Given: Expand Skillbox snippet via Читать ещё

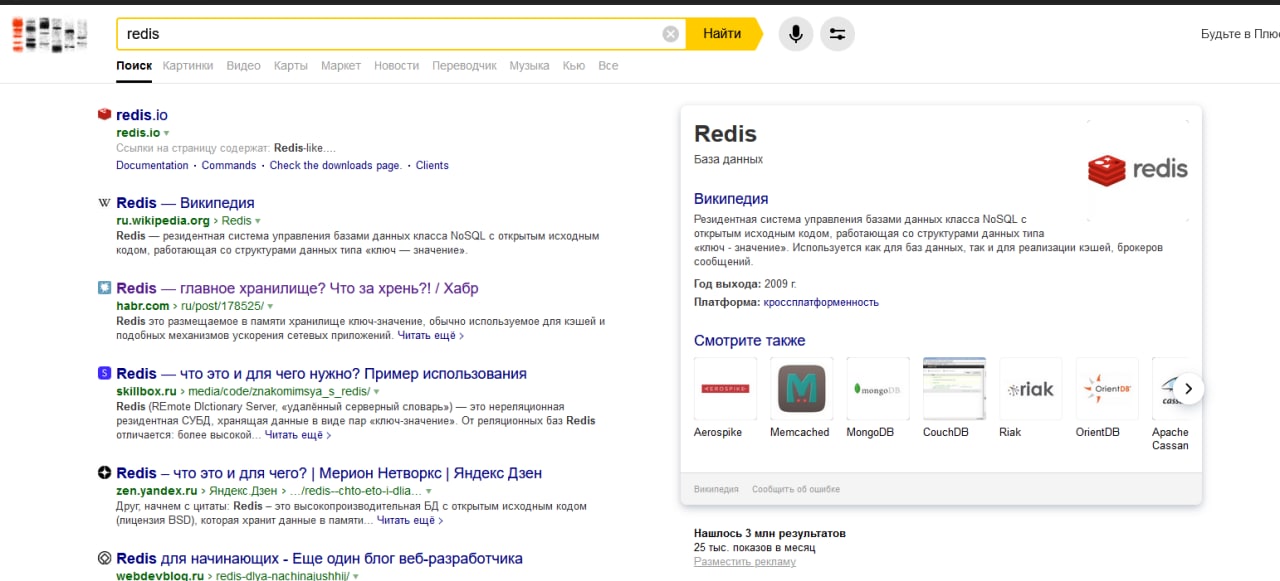Looking at the screenshot, I should click(298, 436).
